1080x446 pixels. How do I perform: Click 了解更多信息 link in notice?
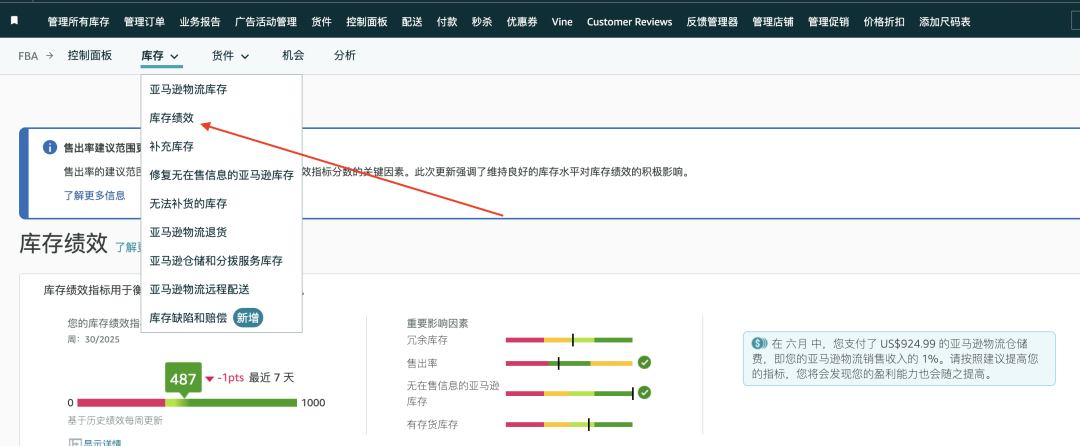(95, 195)
